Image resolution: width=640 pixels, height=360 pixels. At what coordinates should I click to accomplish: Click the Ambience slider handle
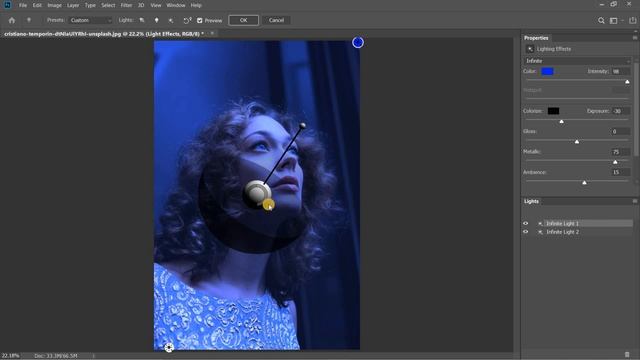[584, 182]
